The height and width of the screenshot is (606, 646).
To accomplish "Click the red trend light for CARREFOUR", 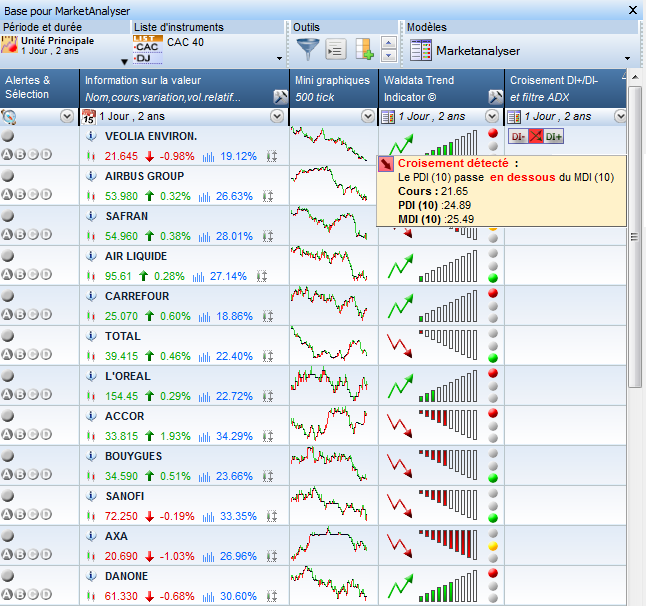I will 493,293.
